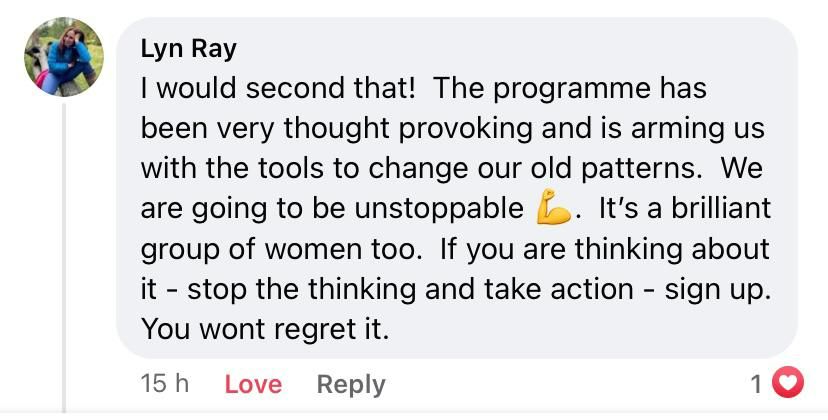Image resolution: width=828 pixels, height=420 pixels.
Task: Click the Lyn Ray commenter name
Action: click(189, 50)
